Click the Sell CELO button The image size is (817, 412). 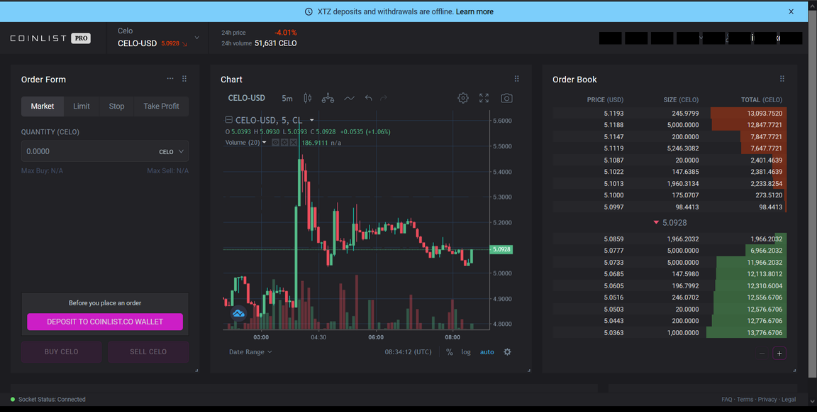[x=148, y=352]
